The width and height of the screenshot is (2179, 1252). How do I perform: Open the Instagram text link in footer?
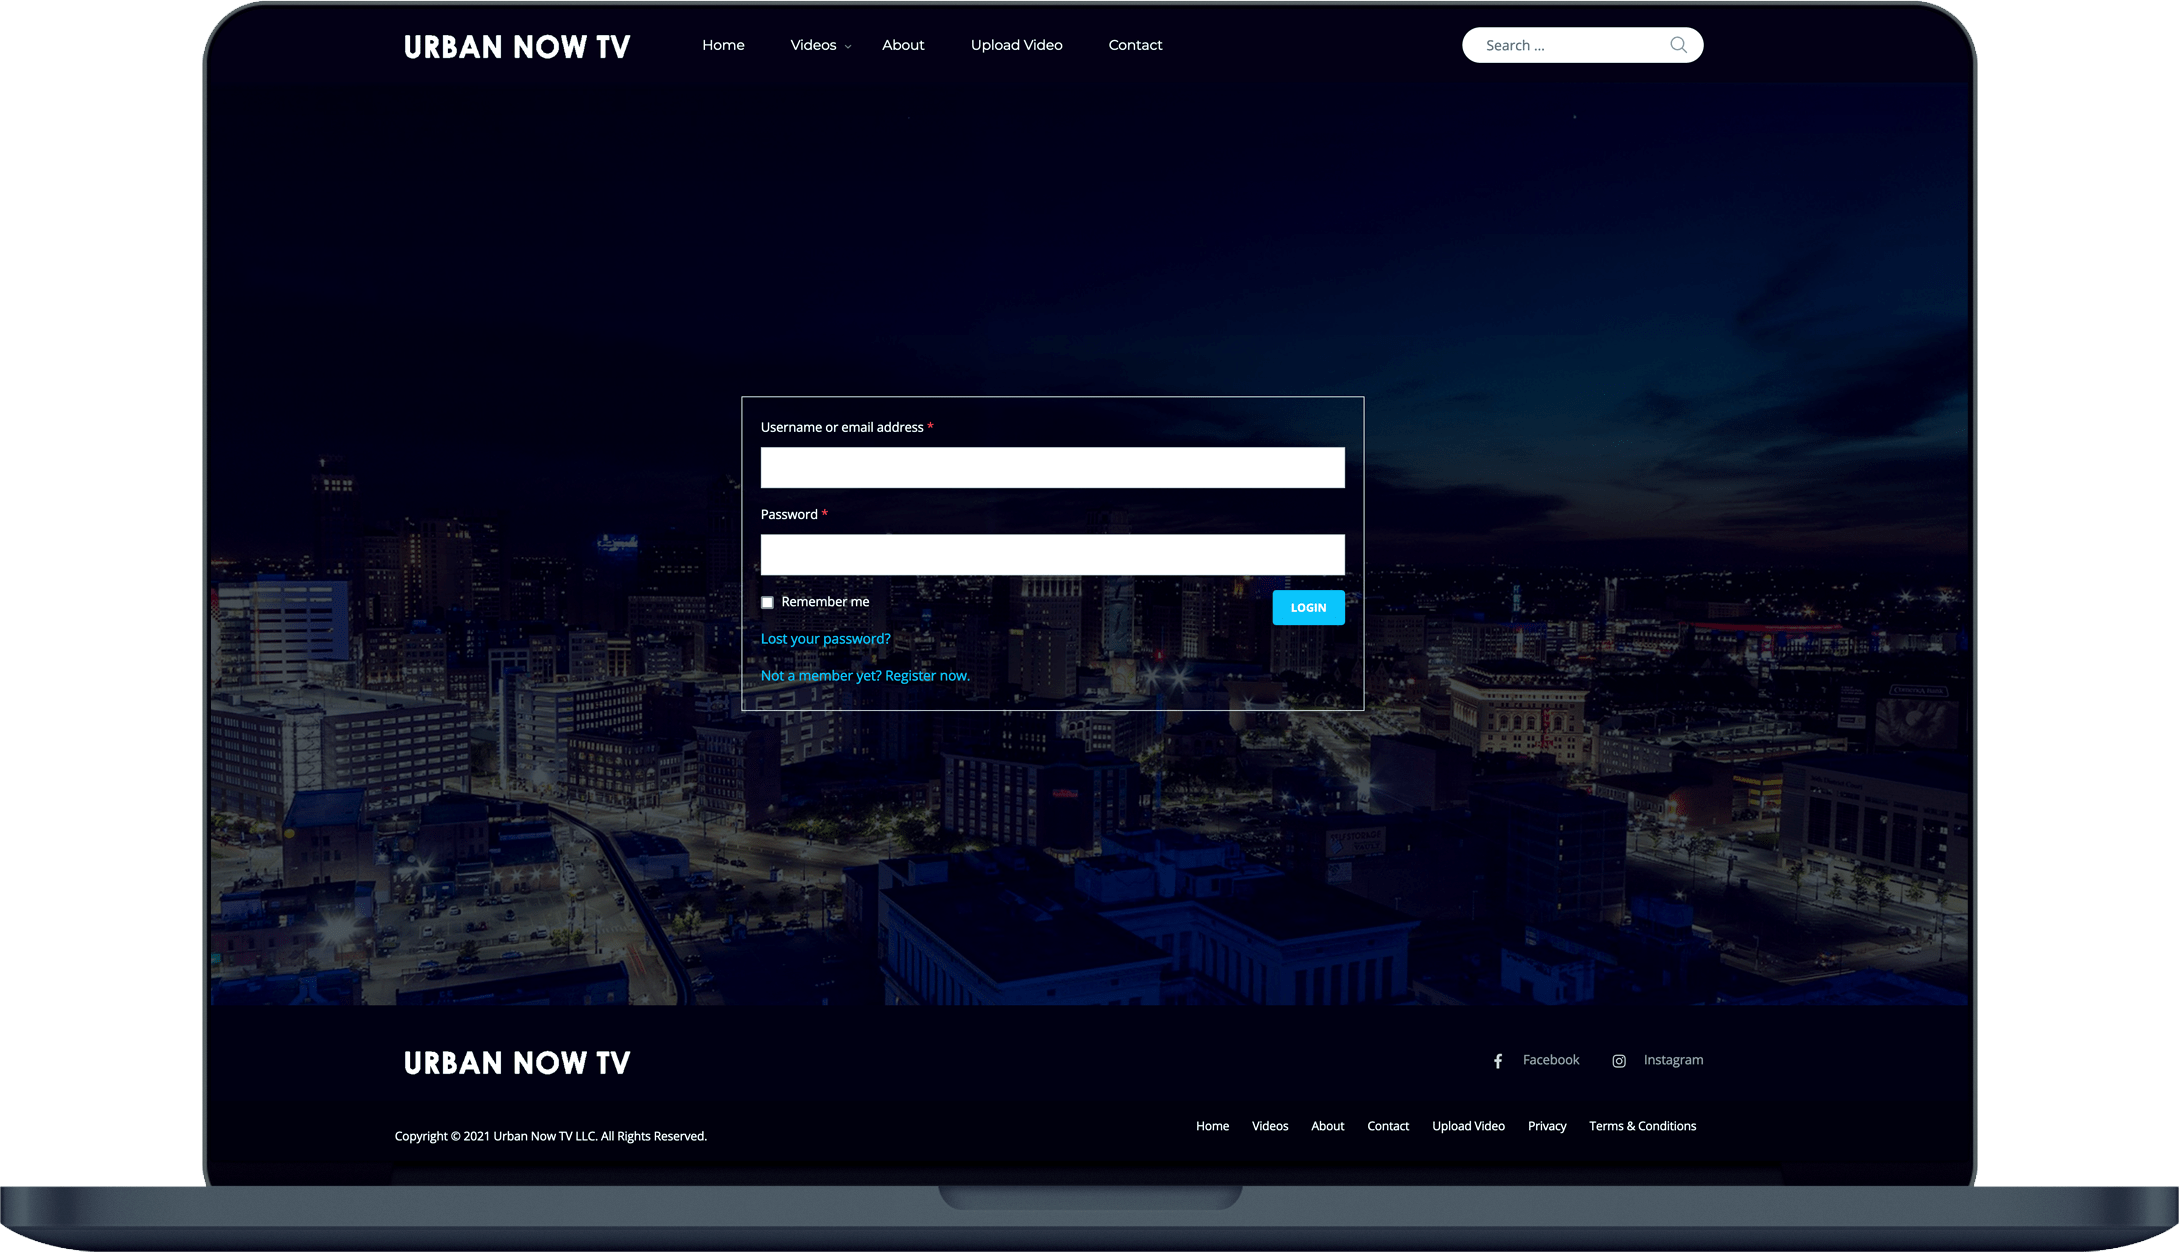[x=1673, y=1060]
